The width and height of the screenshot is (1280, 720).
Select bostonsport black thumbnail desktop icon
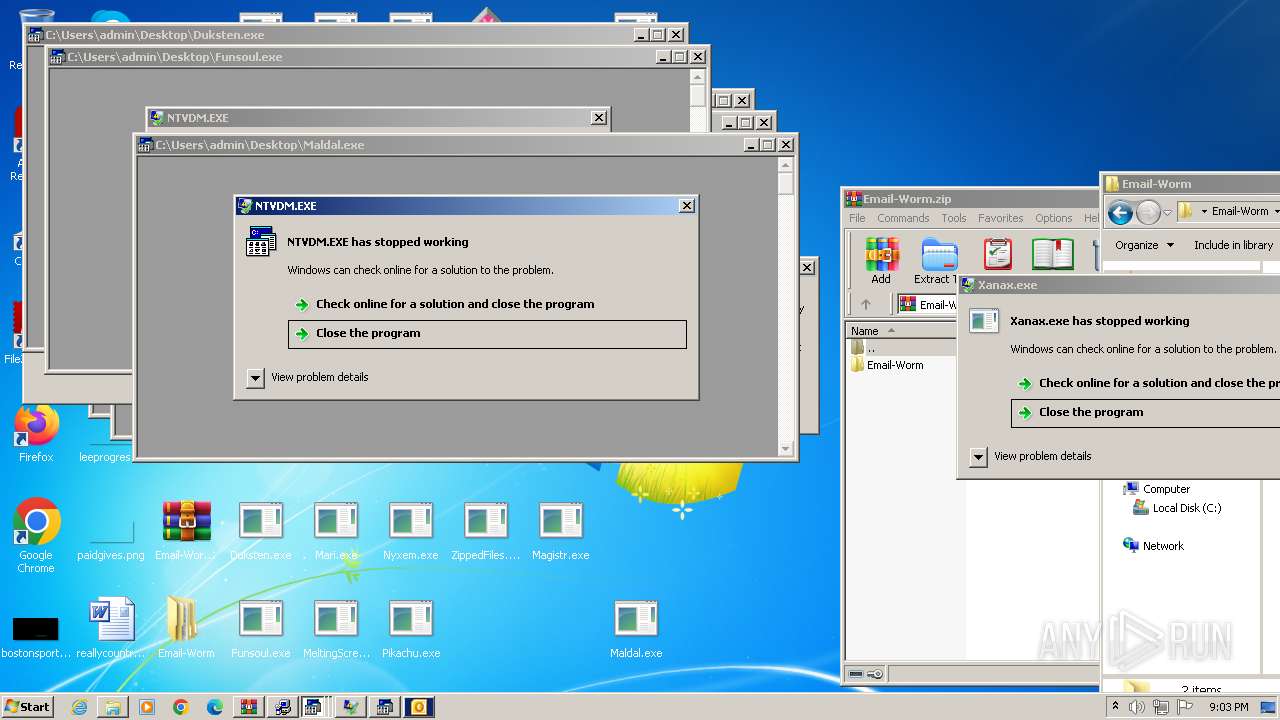36,636
